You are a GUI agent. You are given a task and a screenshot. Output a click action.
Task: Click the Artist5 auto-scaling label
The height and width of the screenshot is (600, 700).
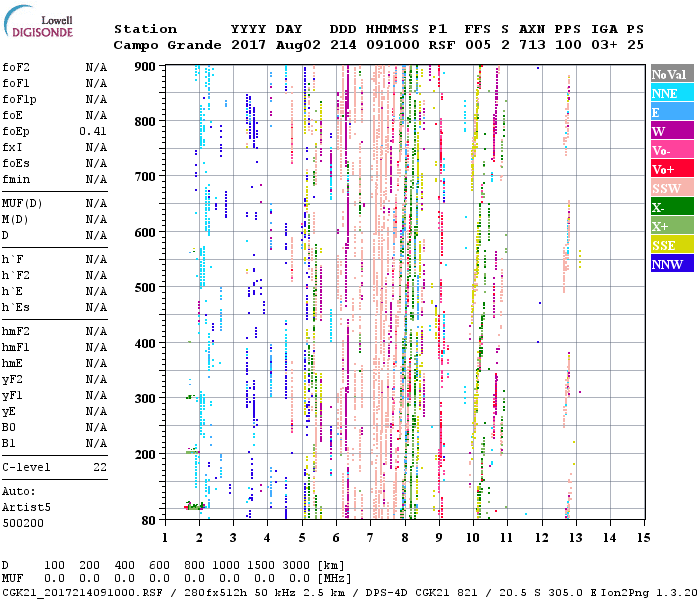pyautogui.click(x=26, y=507)
